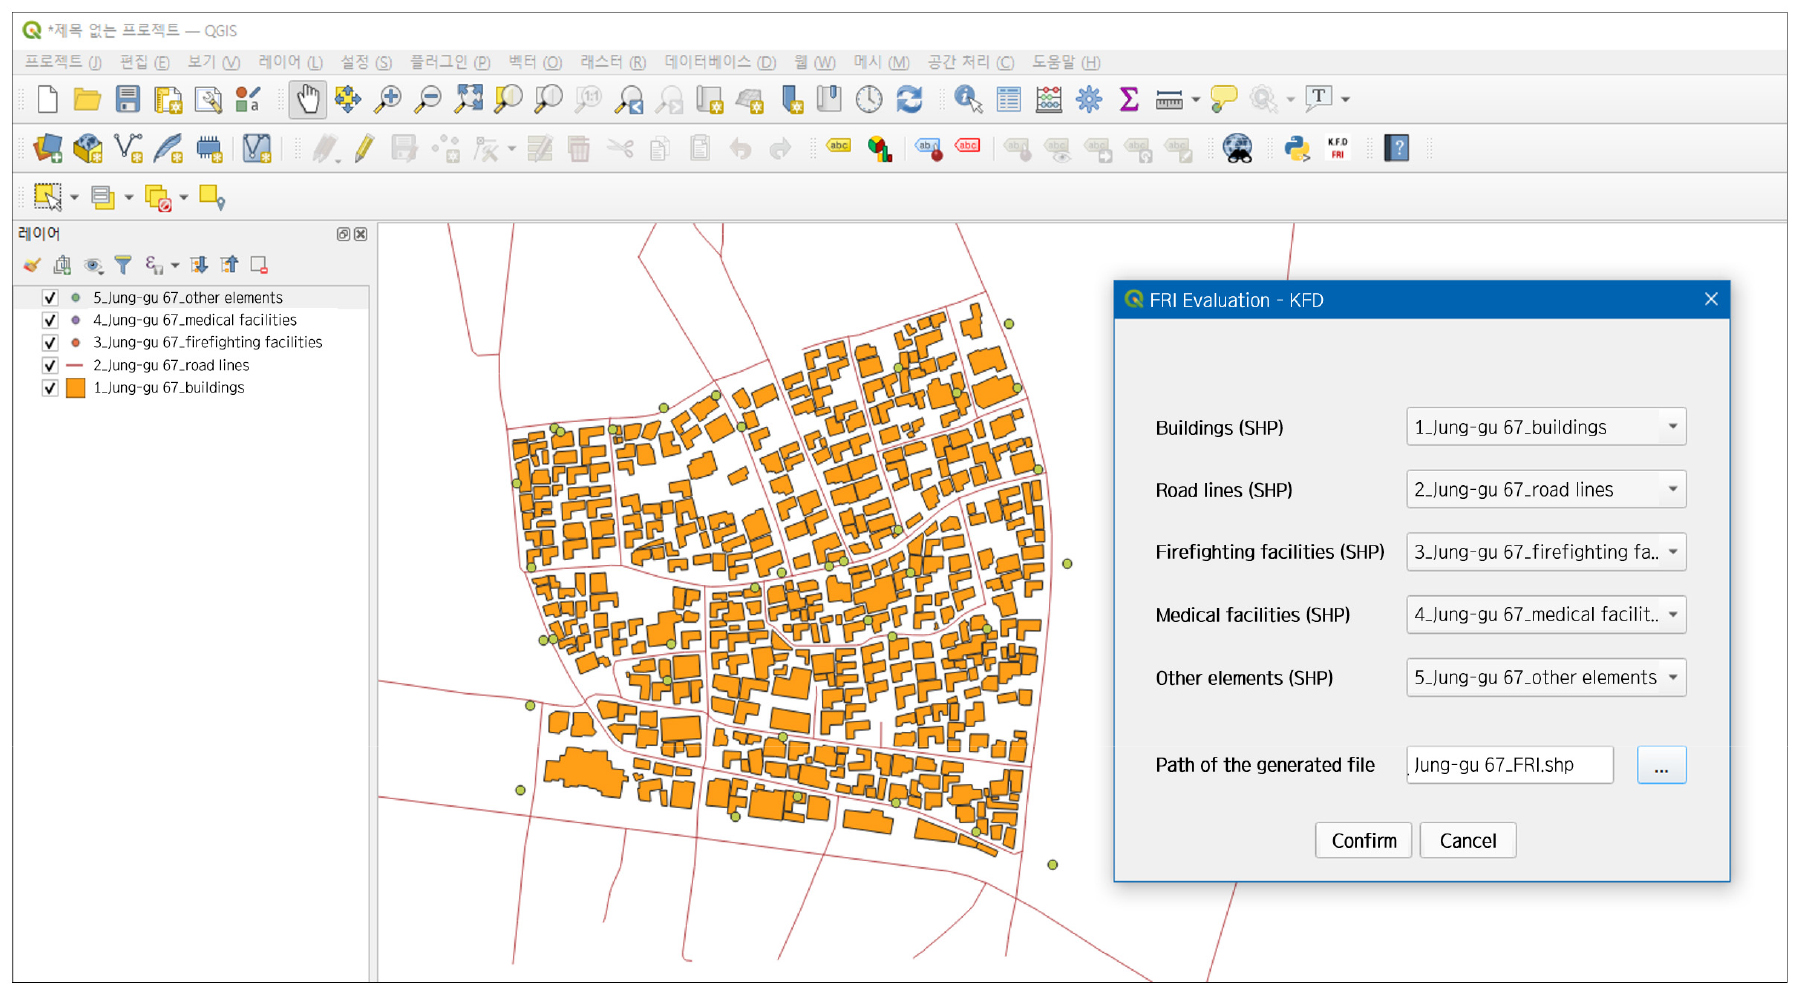Open the Medical facilities (SHP) dropdown
This screenshot has height=995, width=1799.
tap(1545, 615)
